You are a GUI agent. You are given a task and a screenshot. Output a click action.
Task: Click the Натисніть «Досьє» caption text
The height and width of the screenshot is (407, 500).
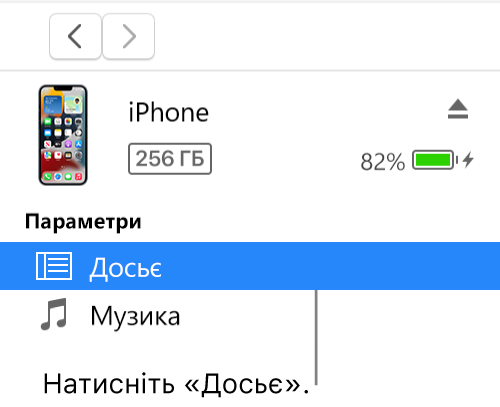click(176, 384)
